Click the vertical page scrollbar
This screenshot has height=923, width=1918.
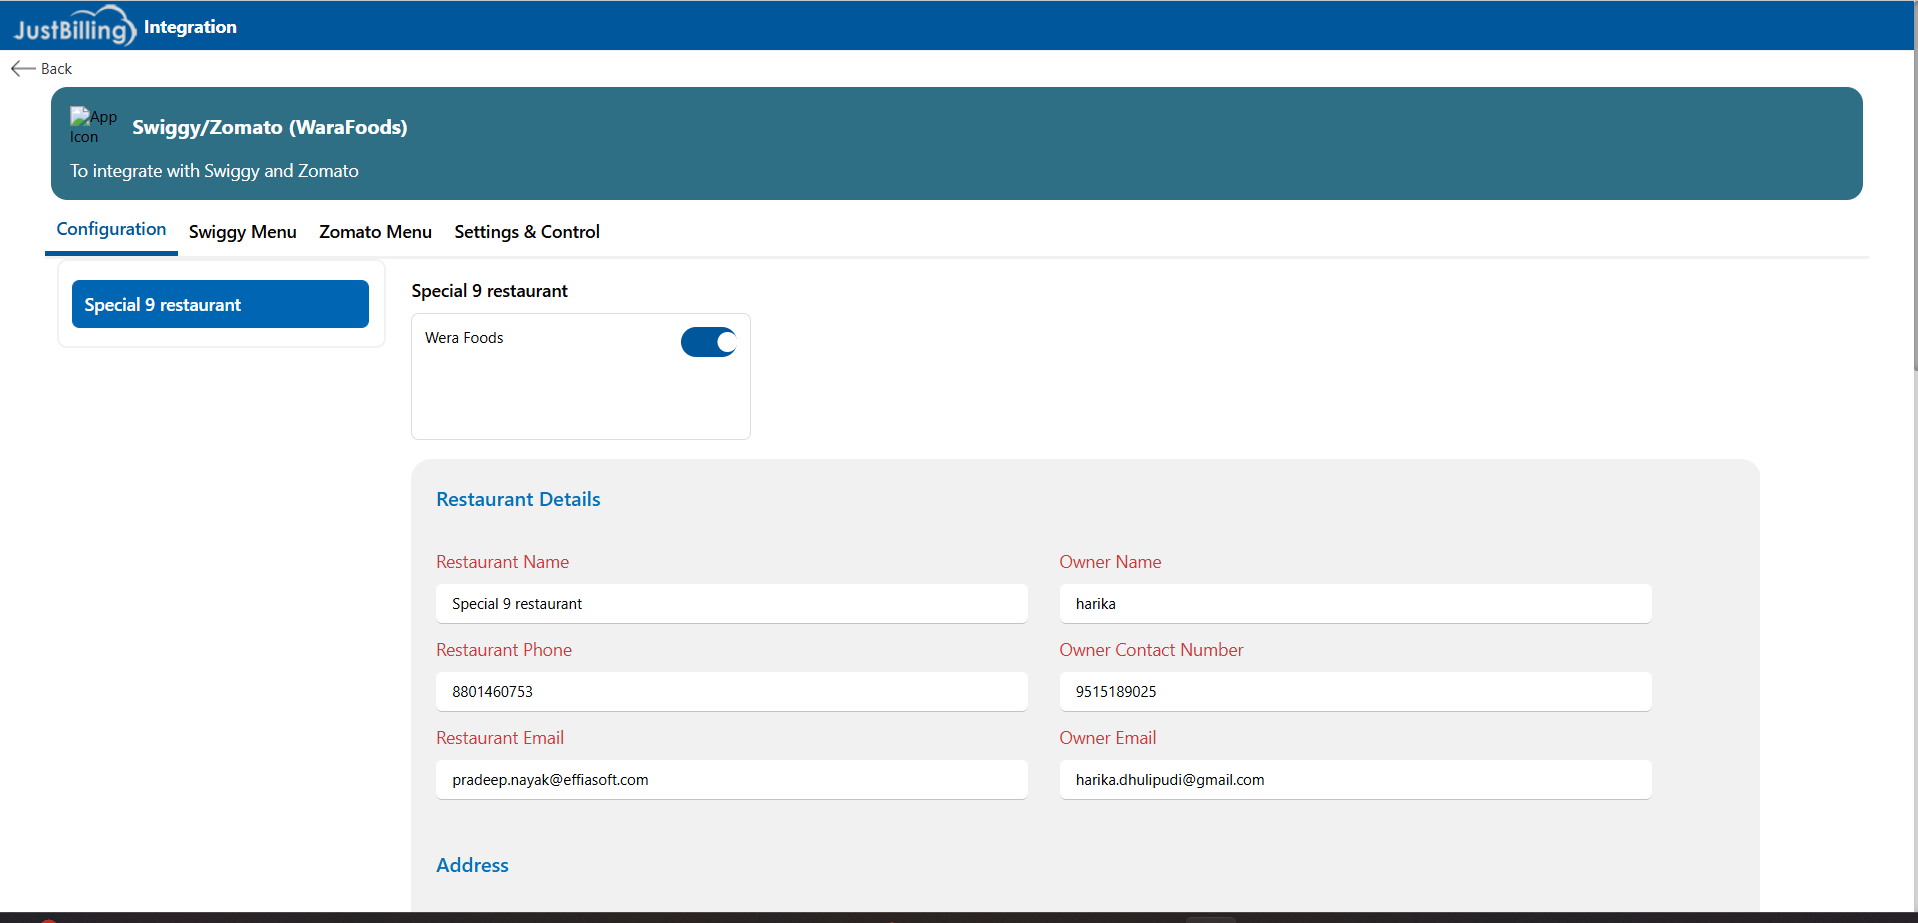pos(1914,200)
